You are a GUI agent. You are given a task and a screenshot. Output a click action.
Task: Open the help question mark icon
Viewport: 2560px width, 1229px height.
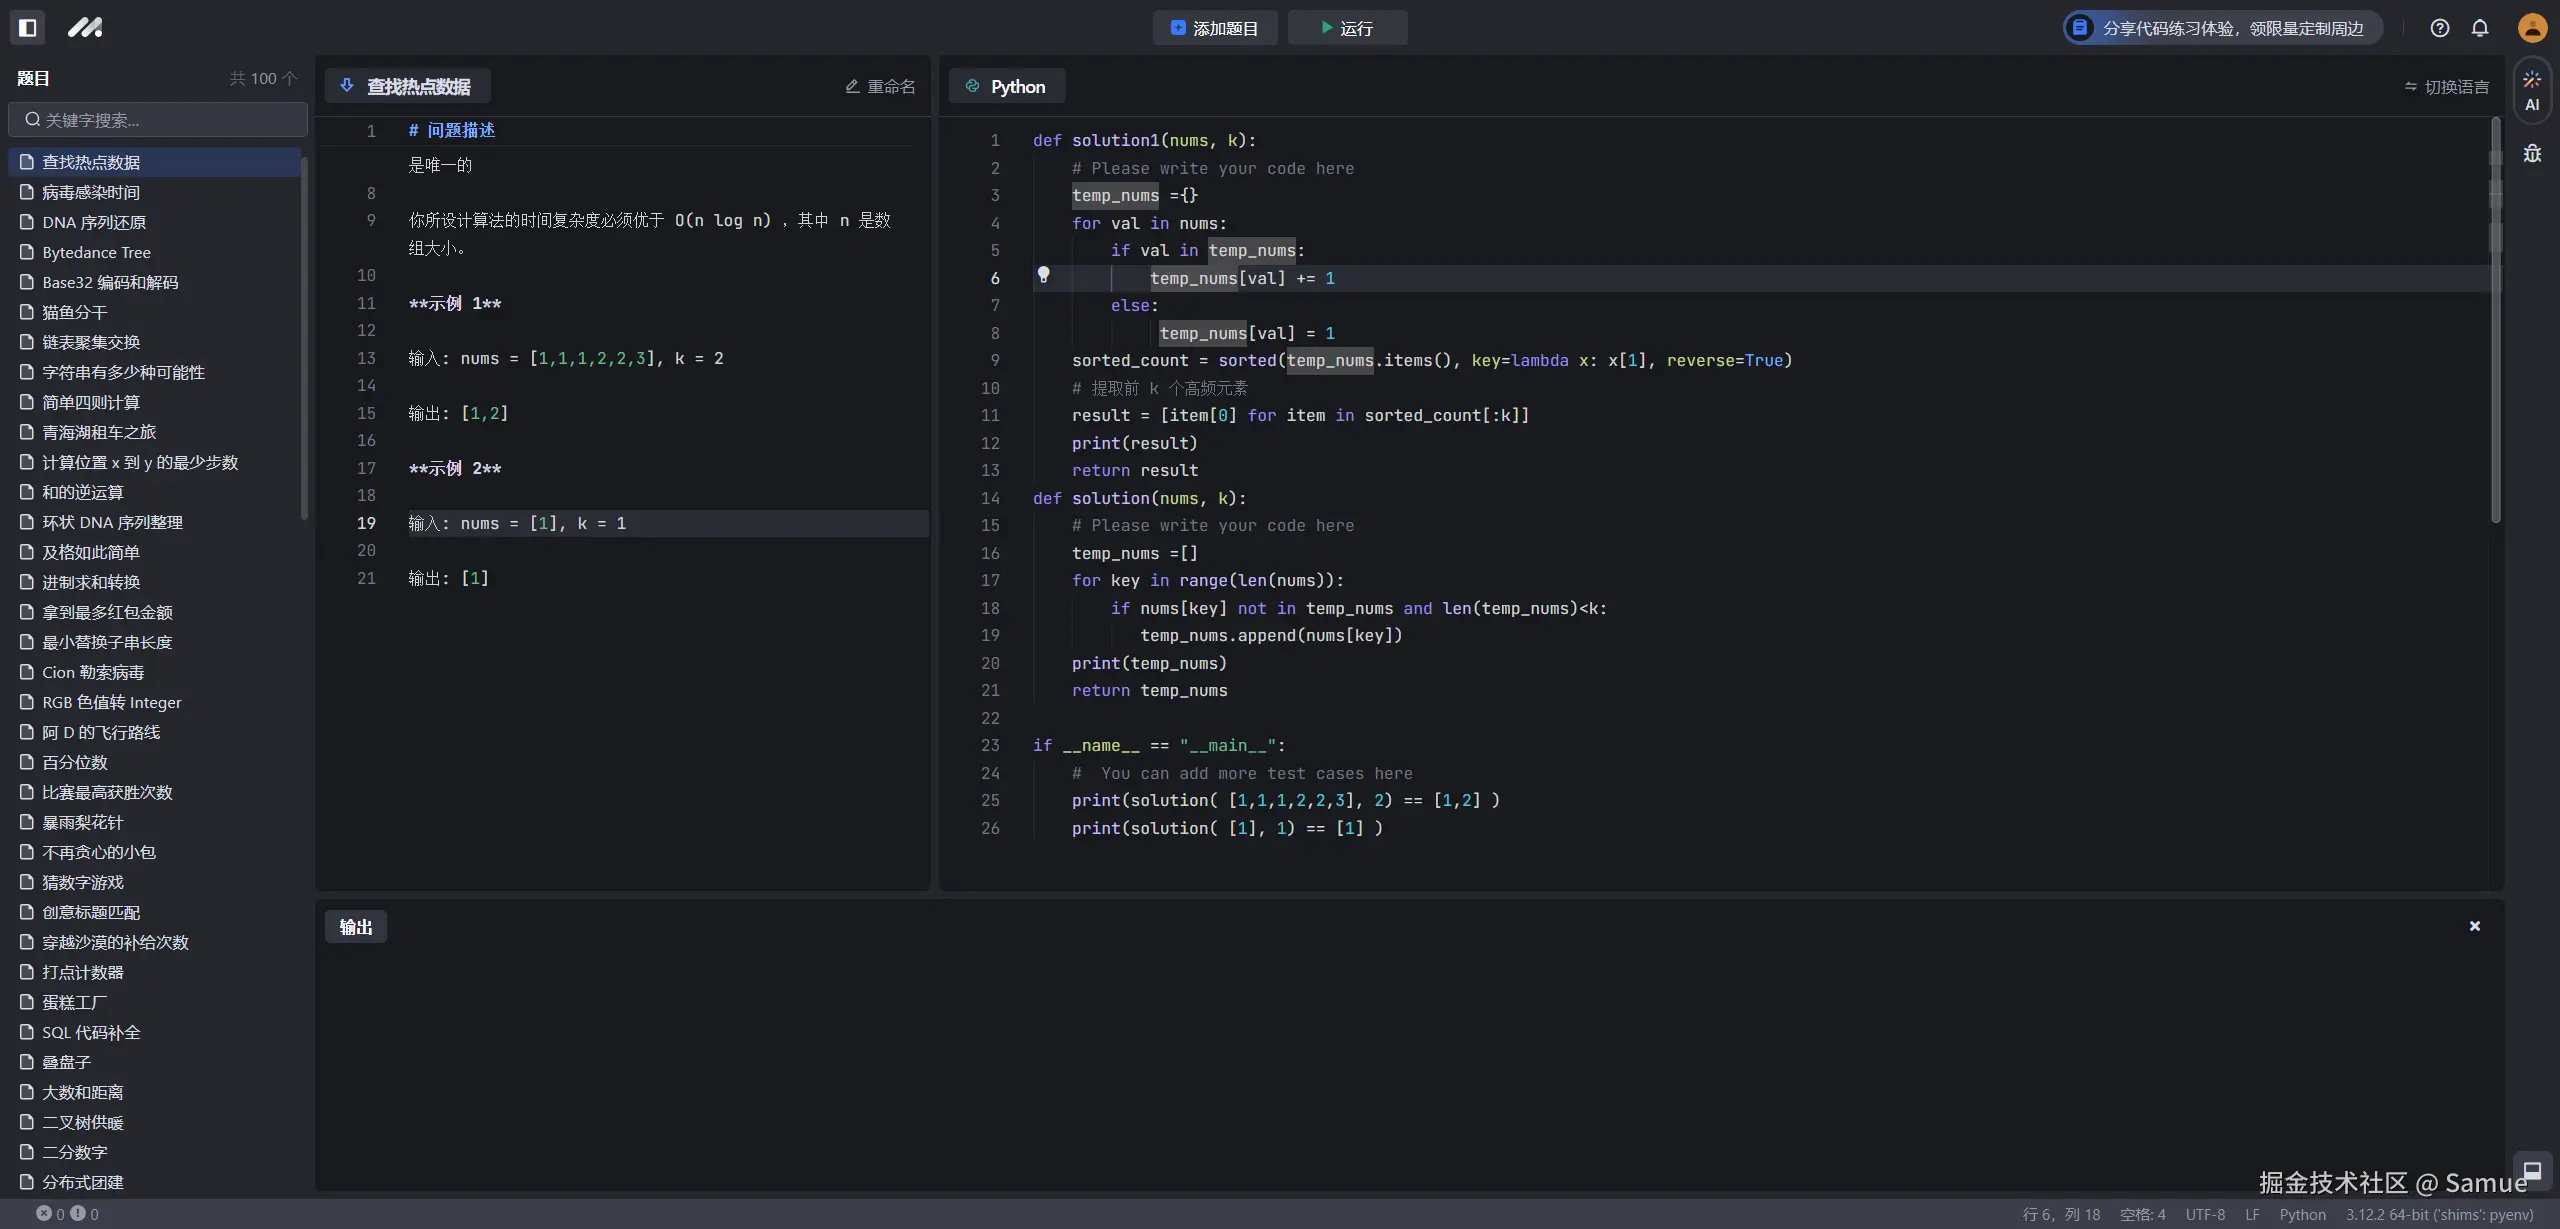[x=2439, y=28]
